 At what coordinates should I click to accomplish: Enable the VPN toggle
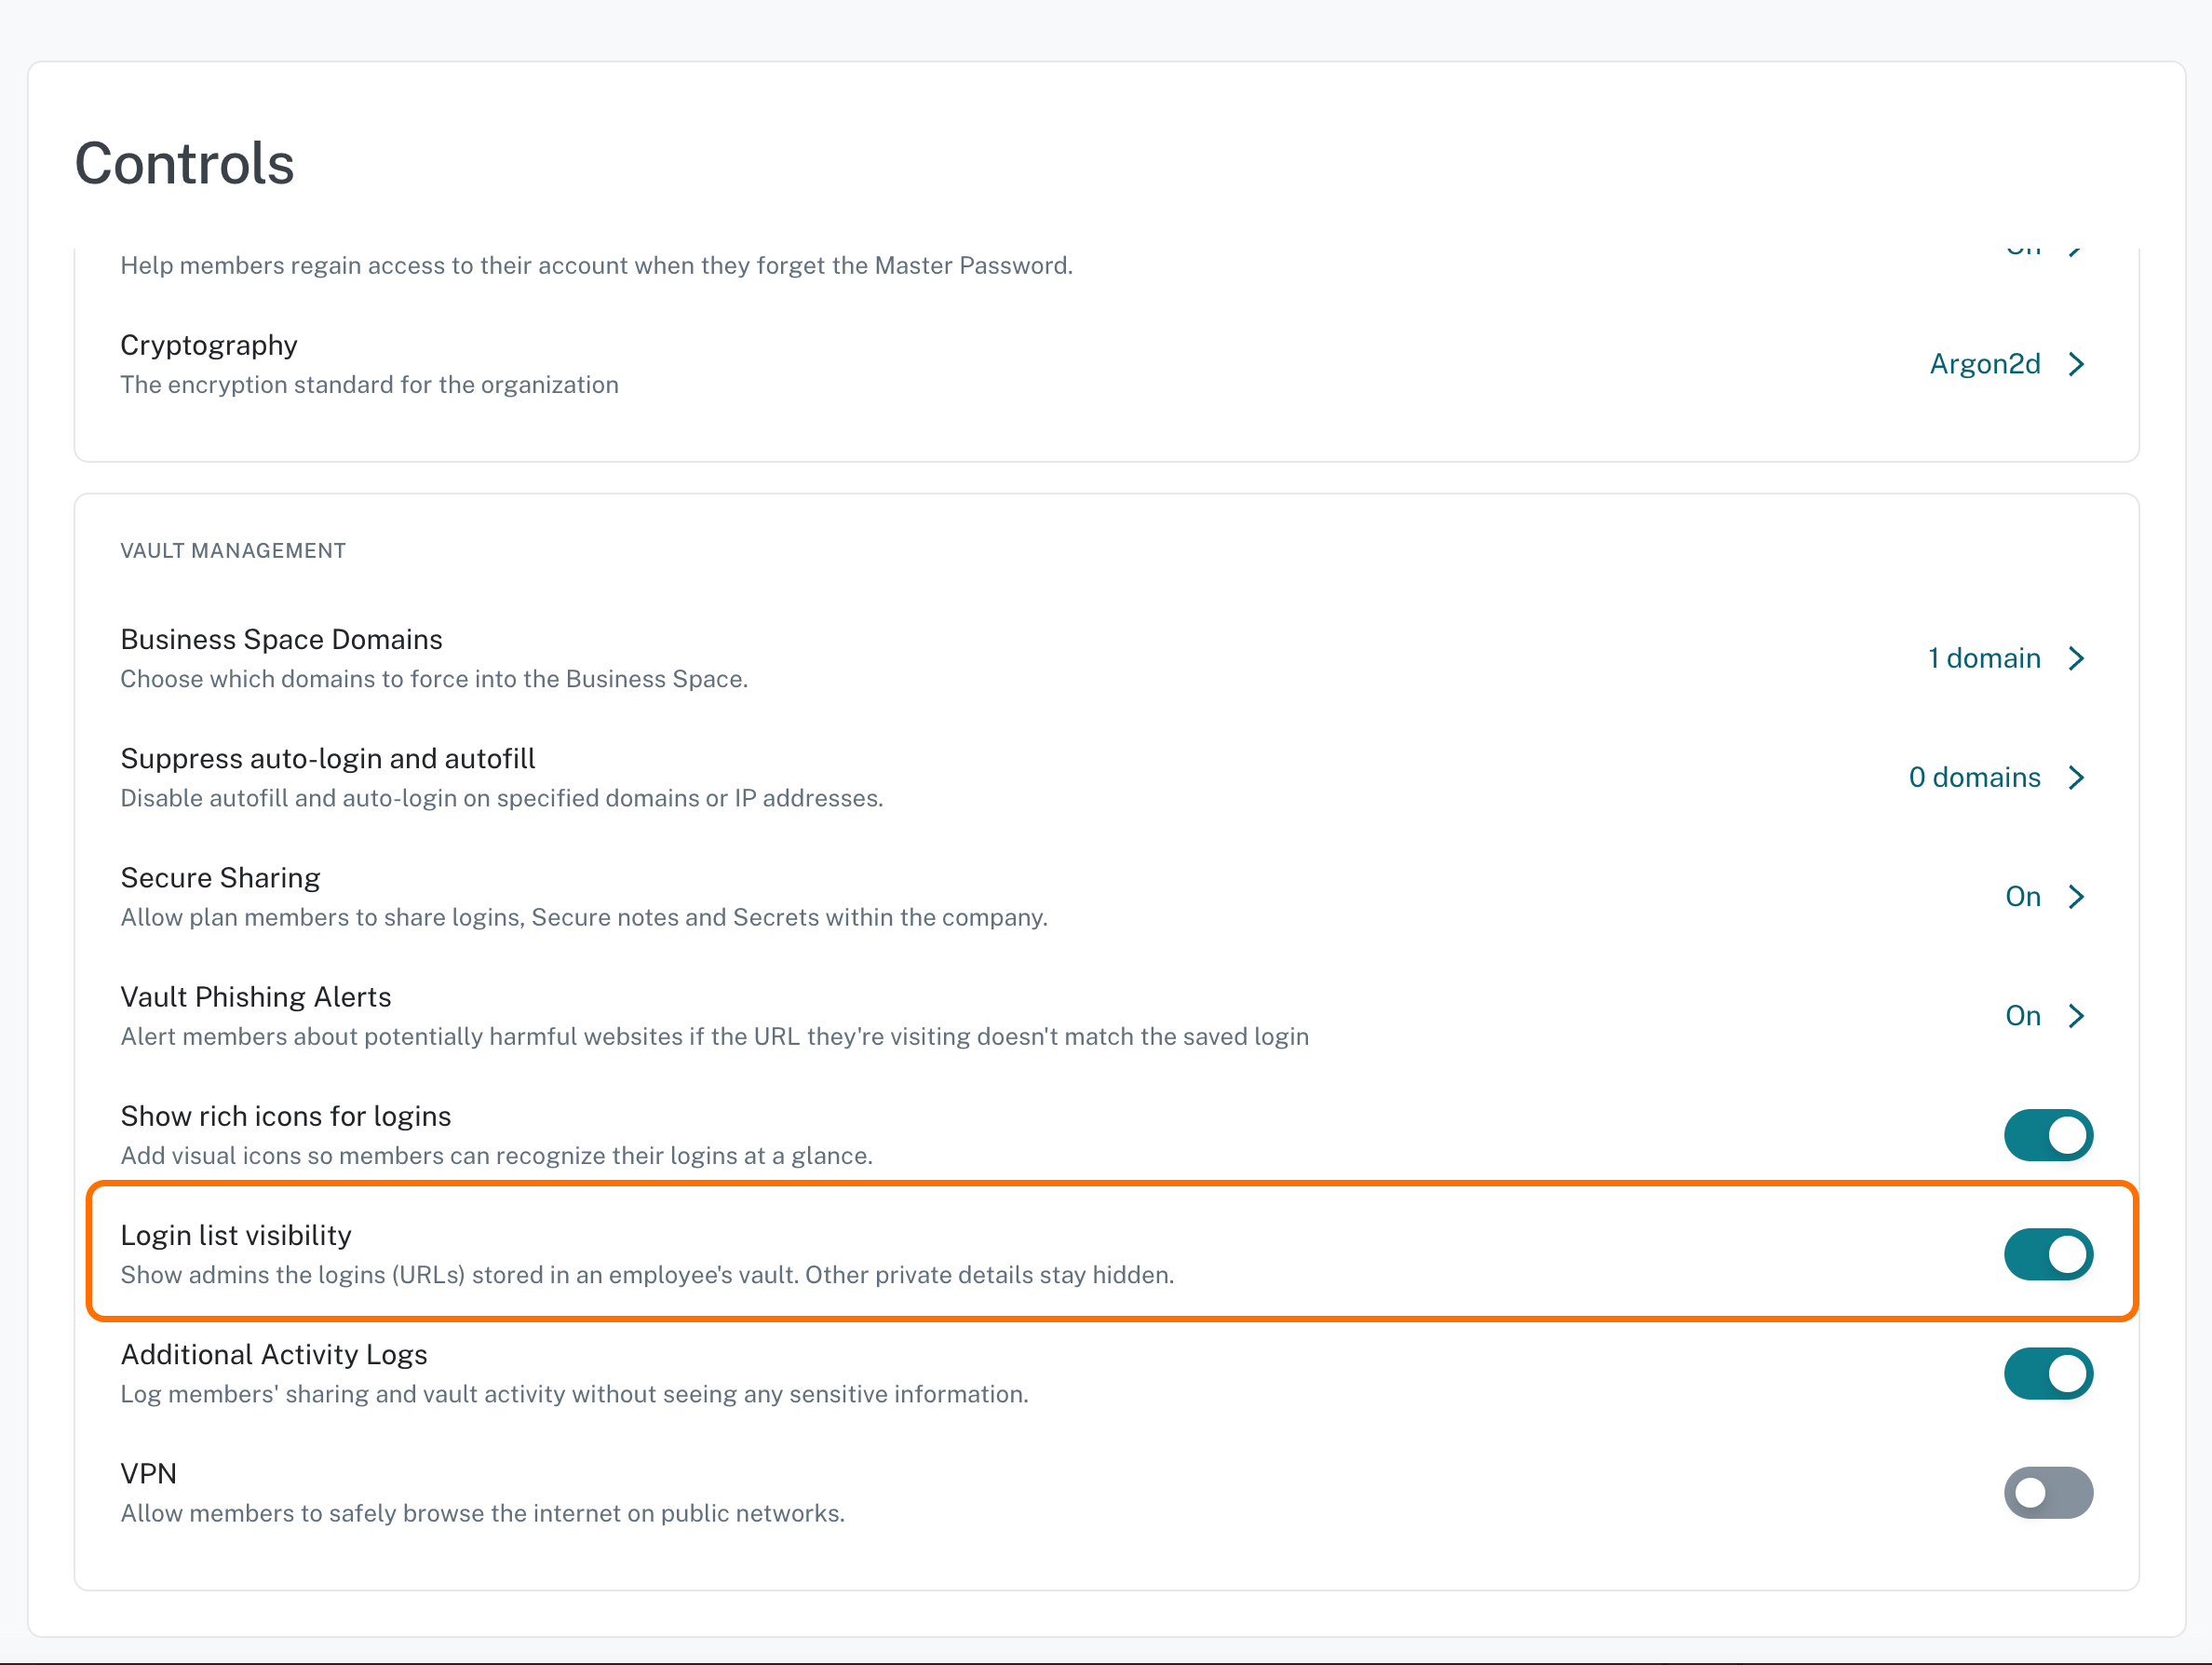2048,1492
